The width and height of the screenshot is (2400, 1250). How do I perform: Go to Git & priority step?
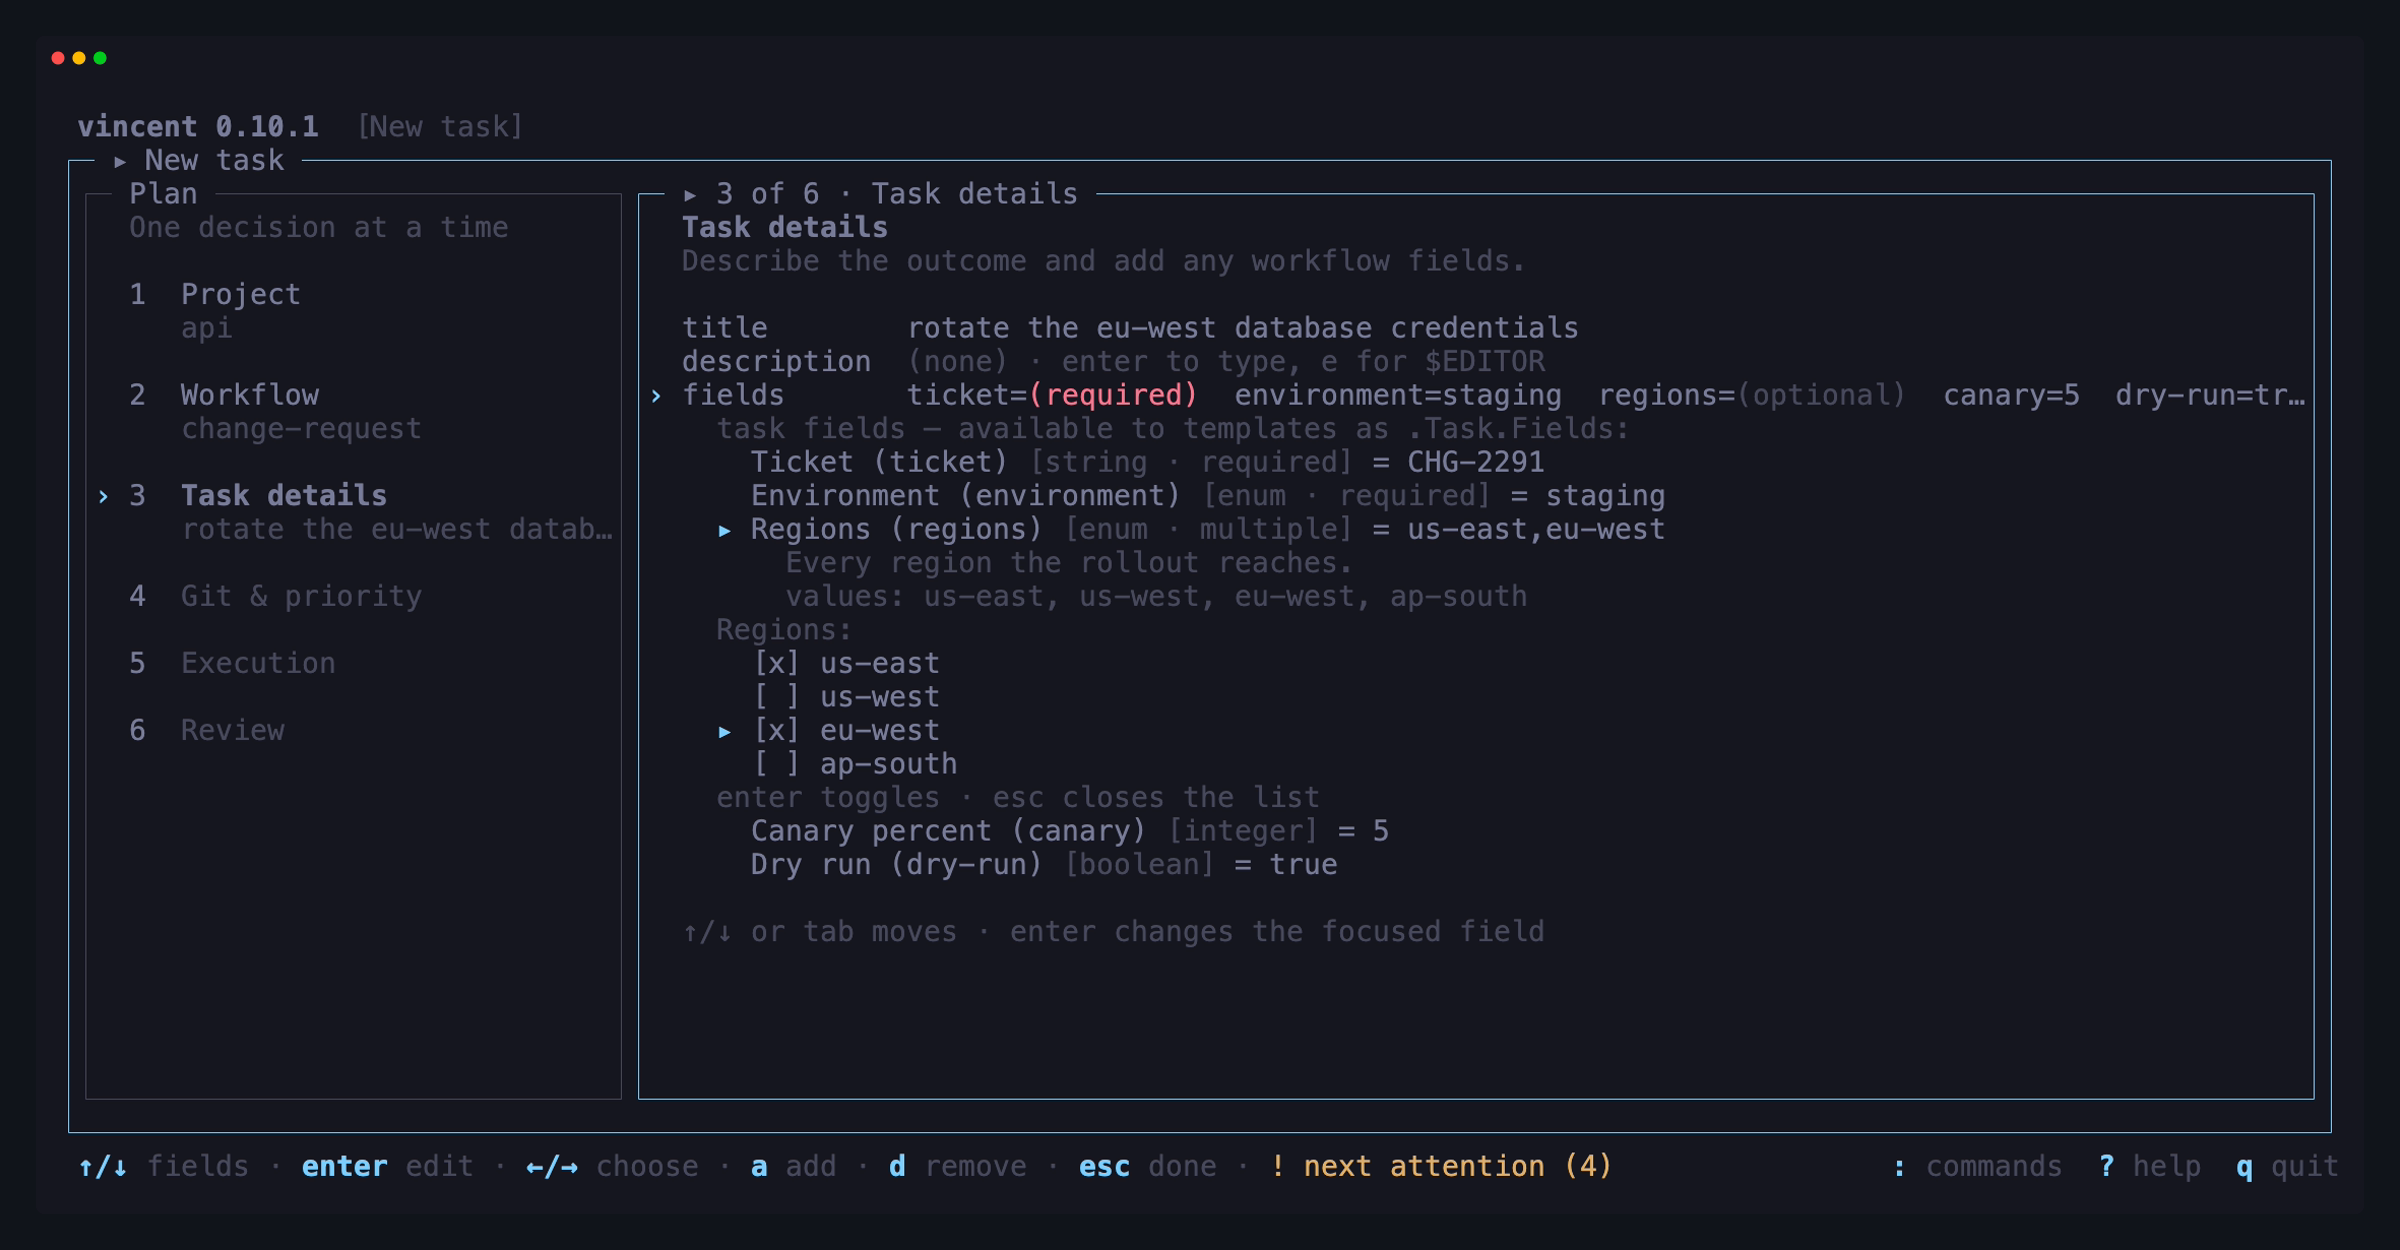tap(301, 597)
